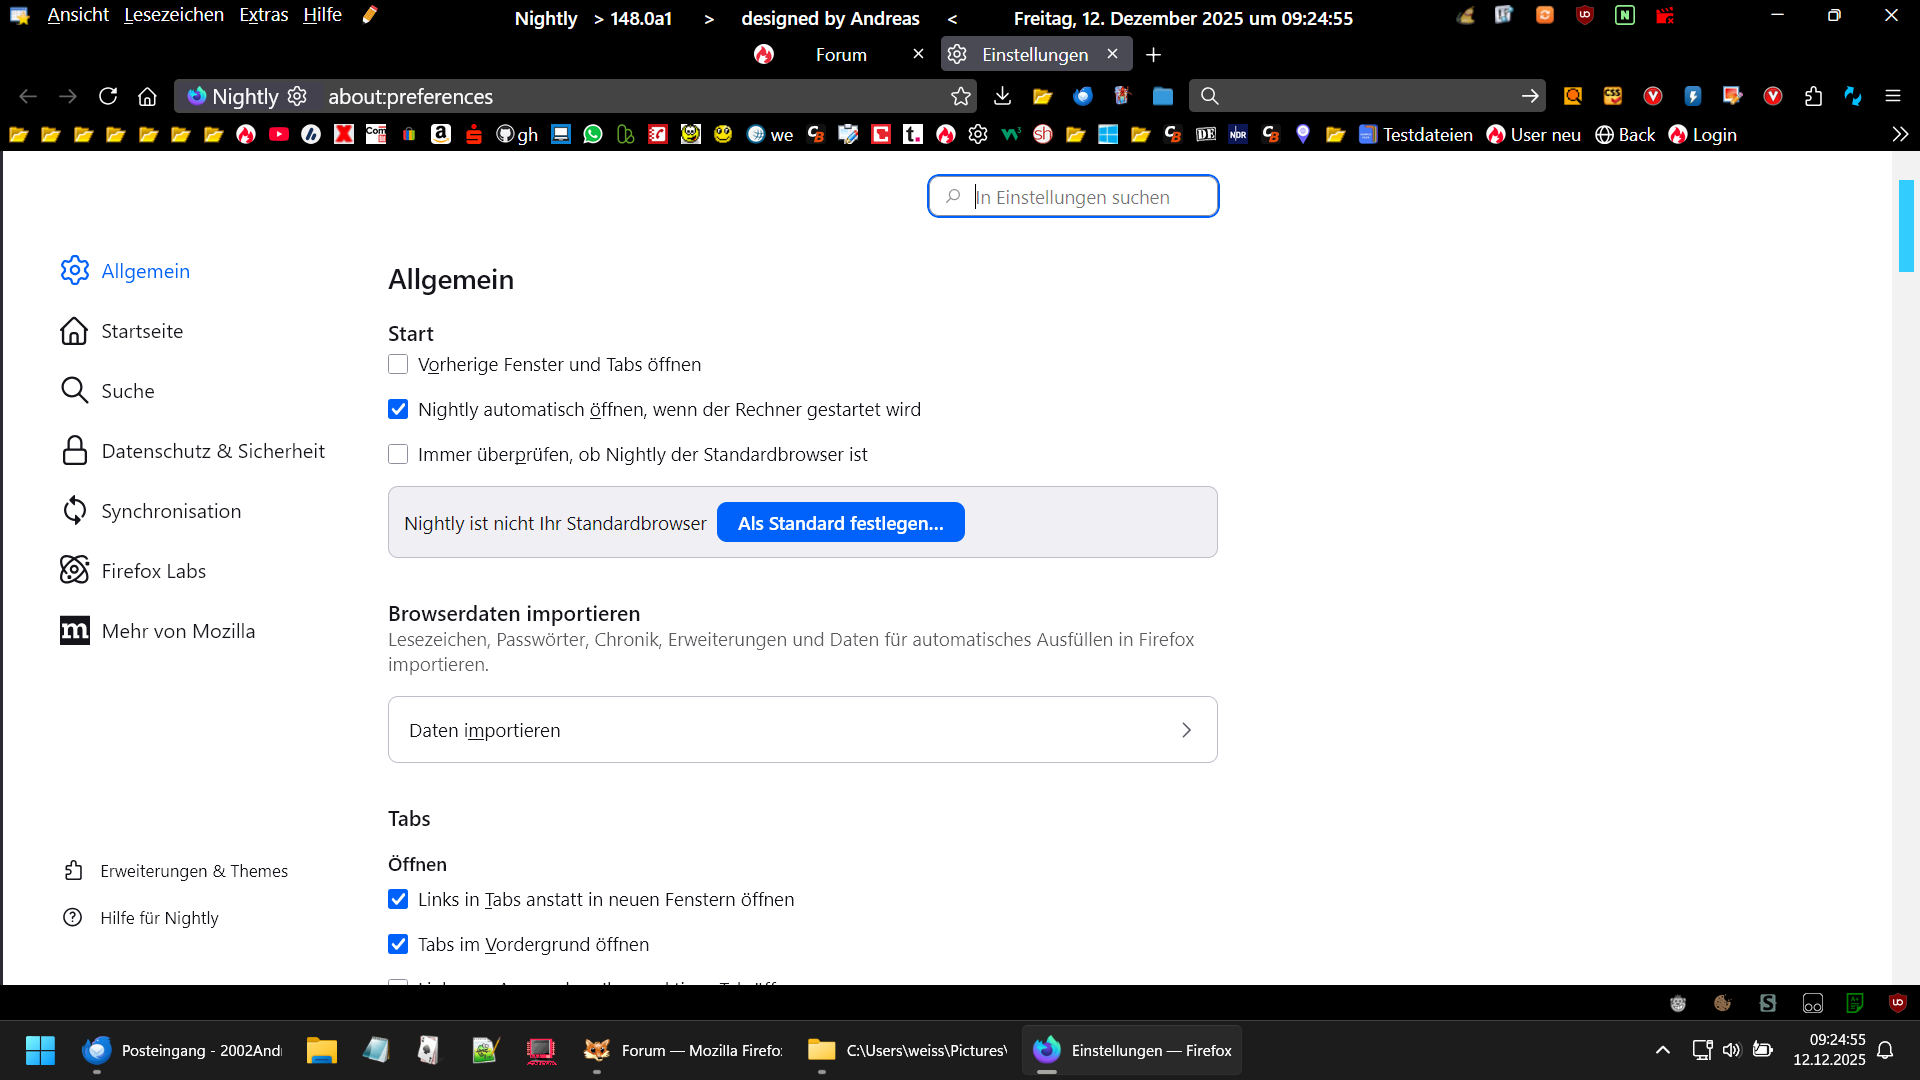This screenshot has height=1080, width=1920.
Task: Switch to the Forum tab
Action: tap(840, 55)
